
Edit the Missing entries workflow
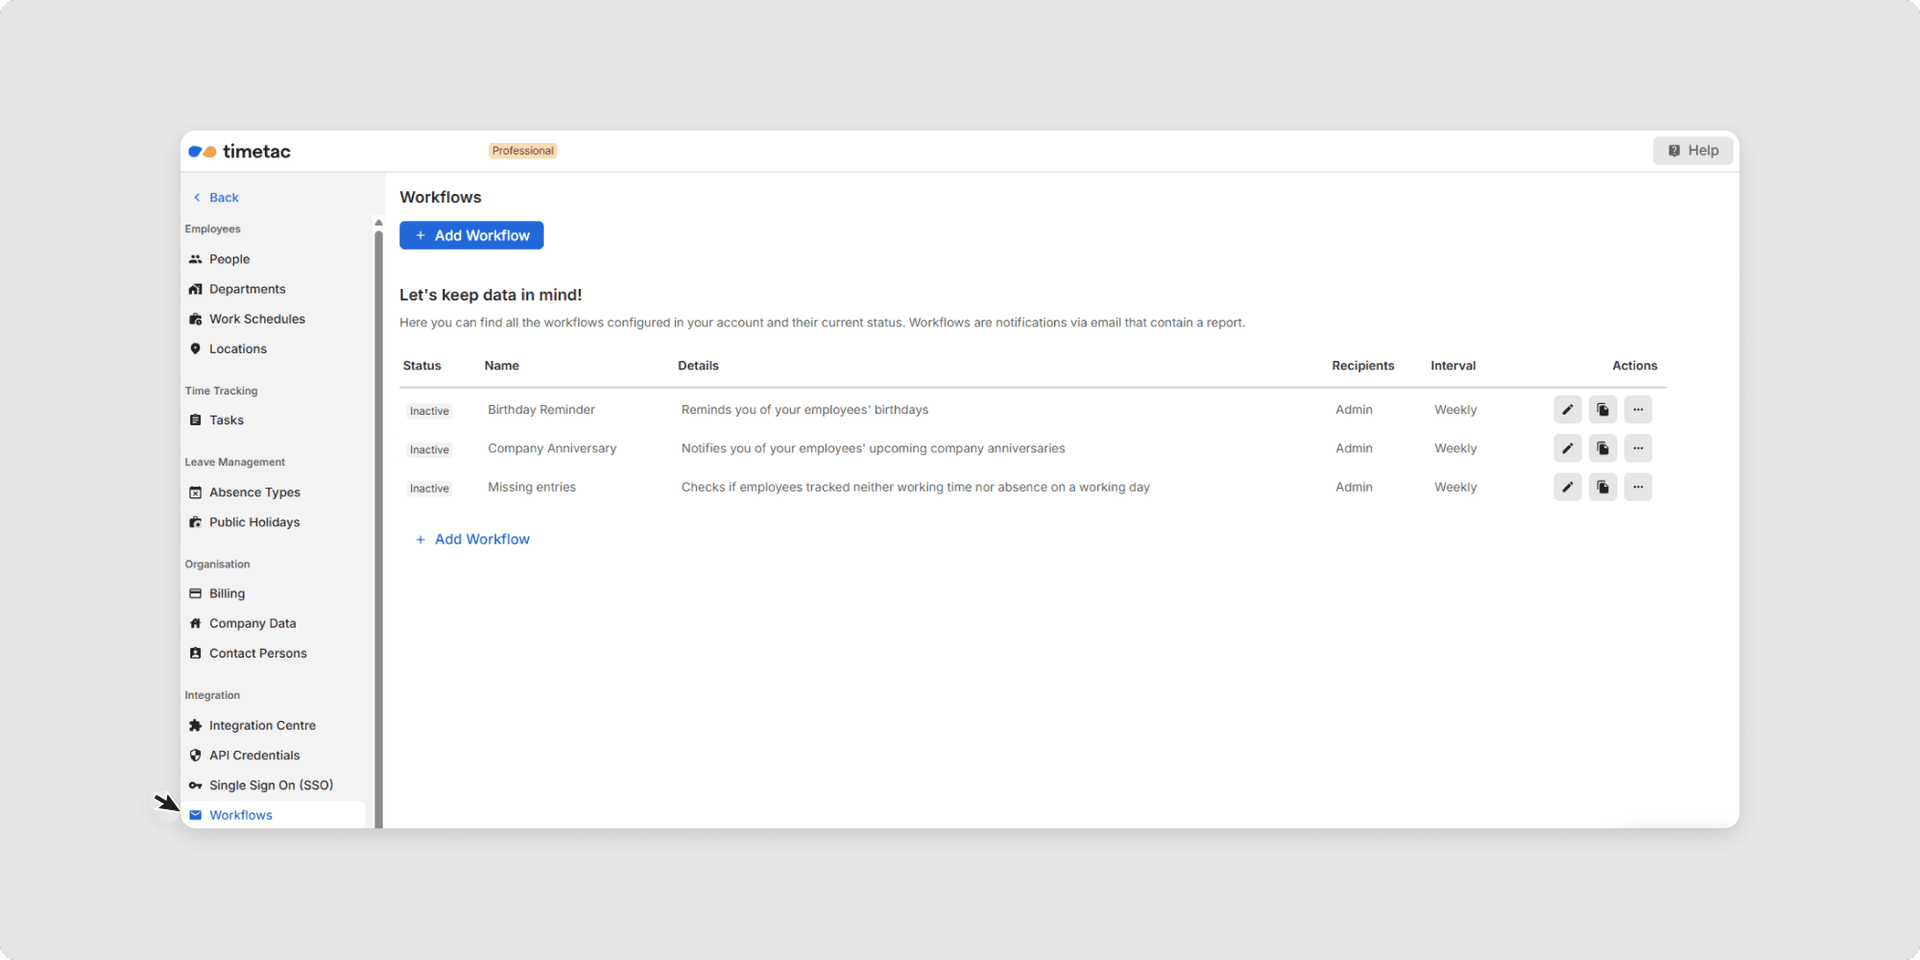[1567, 488]
